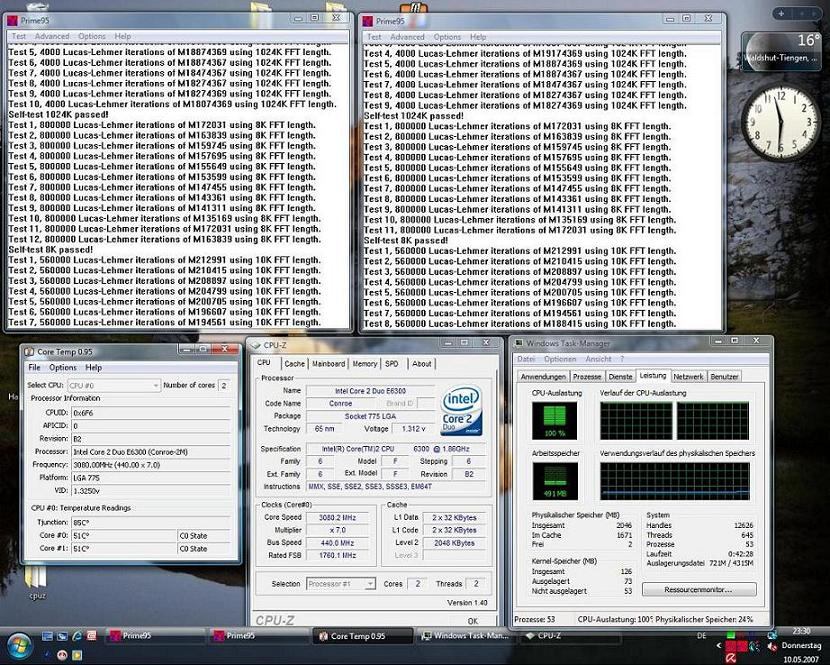The height and width of the screenshot is (665, 830).
Task: Launch Internet Explorer from quick launch
Action: (x=77, y=636)
